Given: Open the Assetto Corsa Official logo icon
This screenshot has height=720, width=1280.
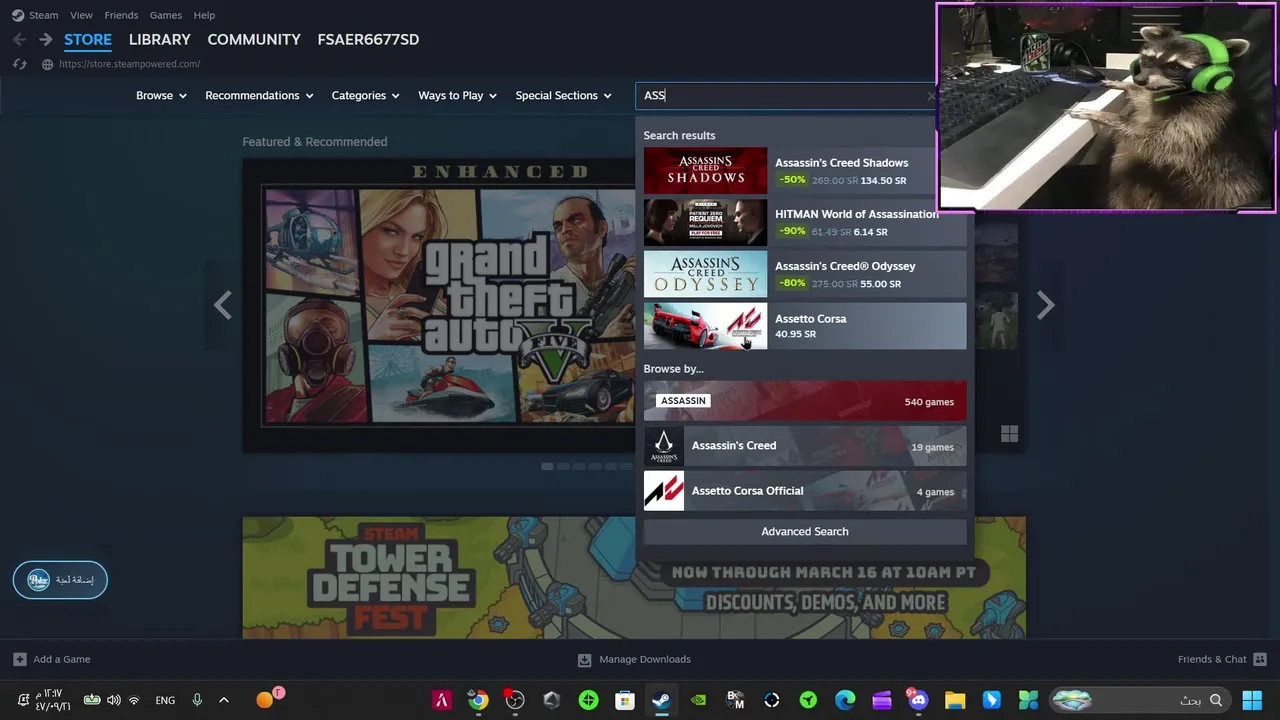Looking at the screenshot, I should (664, 491).
